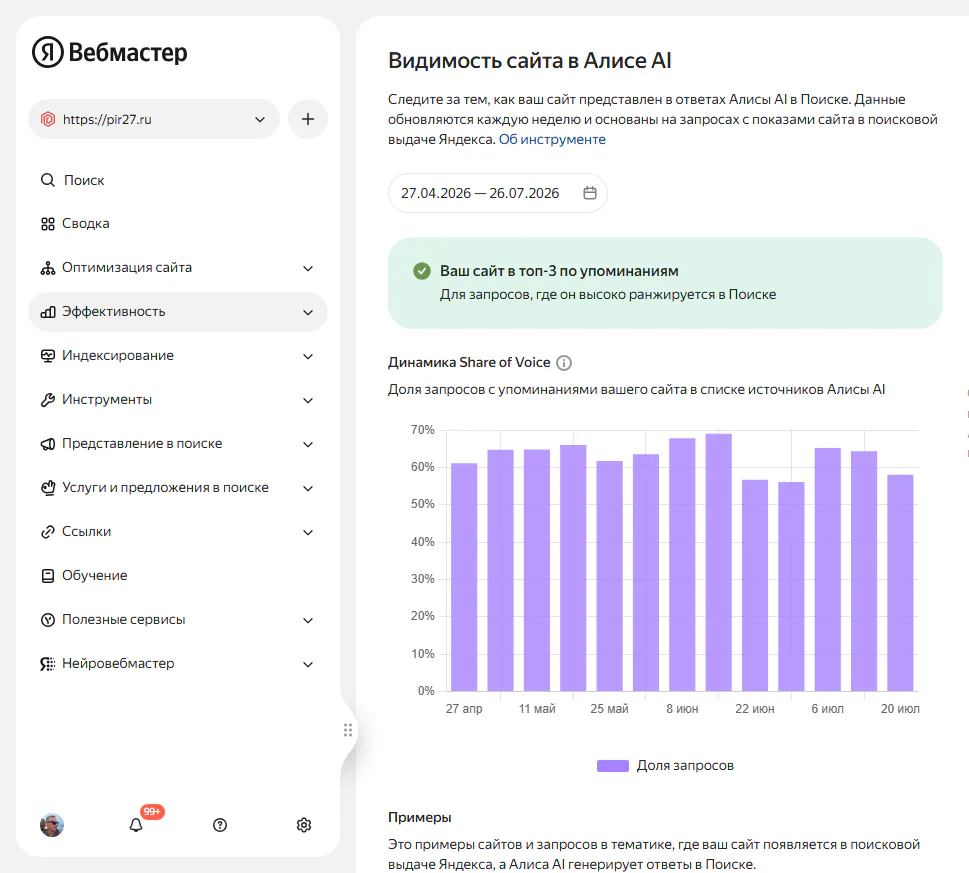This screenshot has height=873, width=969.
Task: Click the Примеры section heading
Action: click(420, 817)
